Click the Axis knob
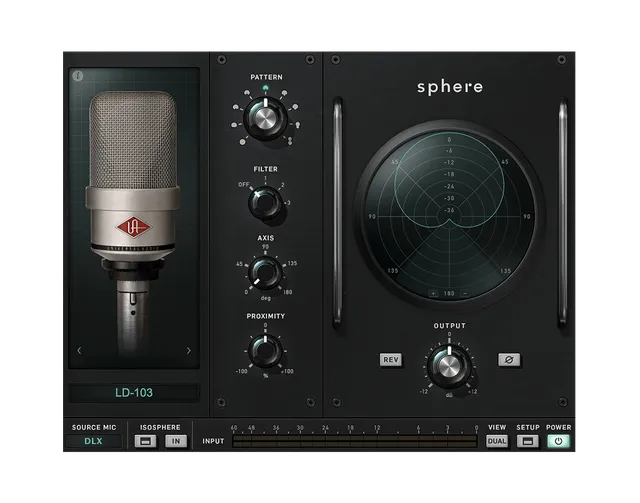The image size is (640, 503). 265,272
